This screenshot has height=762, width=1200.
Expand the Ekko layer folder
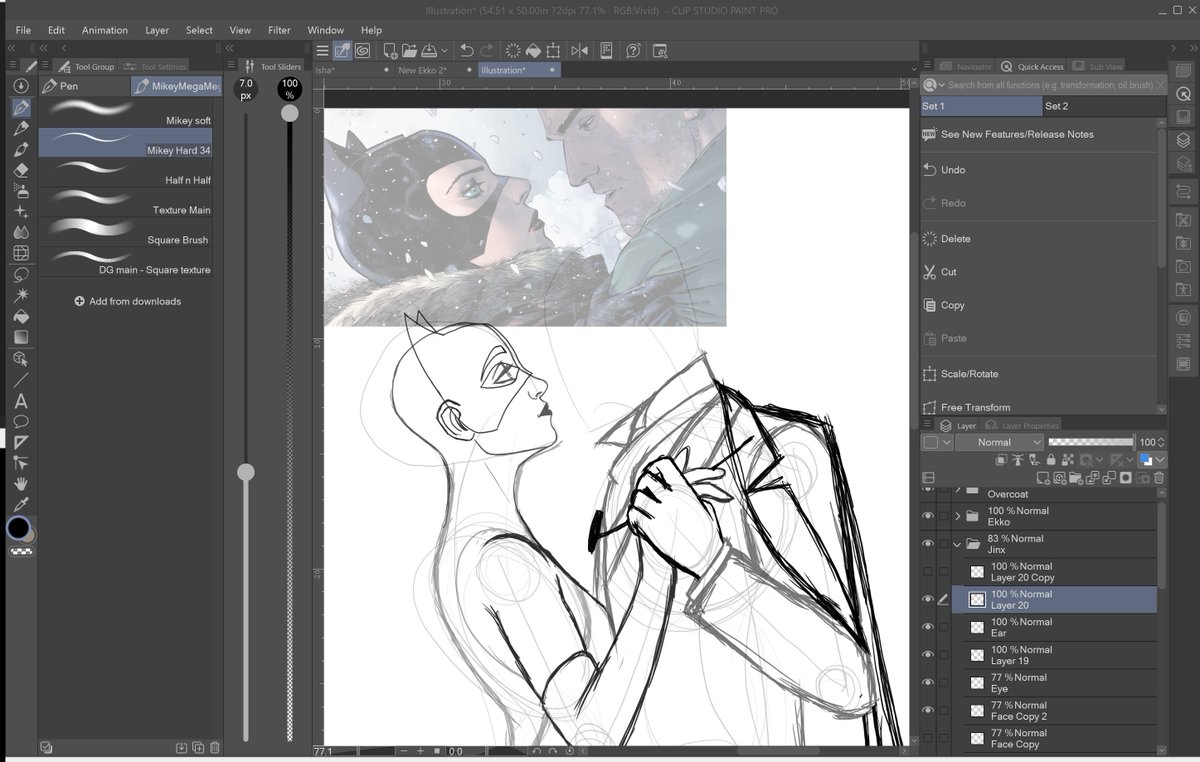click(959, 516)
